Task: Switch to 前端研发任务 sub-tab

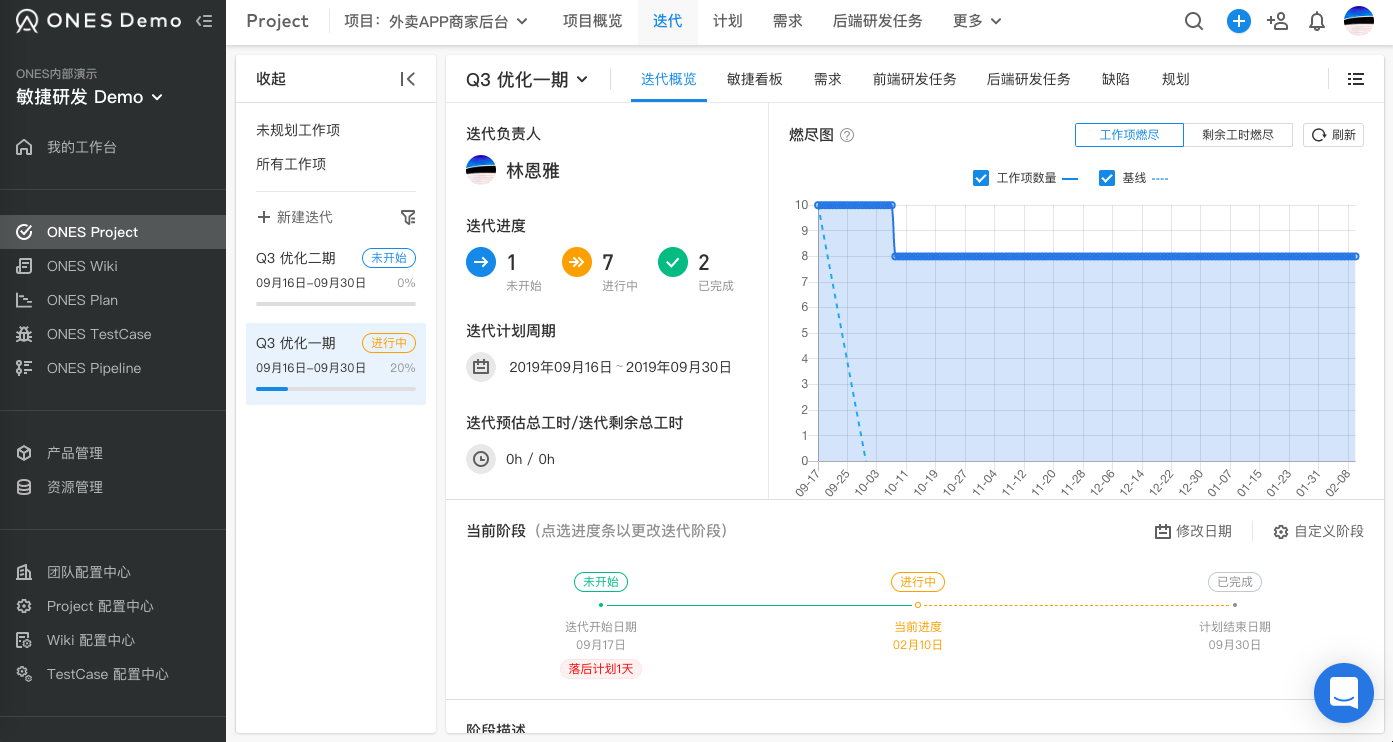Action: (x=915, y=79)
